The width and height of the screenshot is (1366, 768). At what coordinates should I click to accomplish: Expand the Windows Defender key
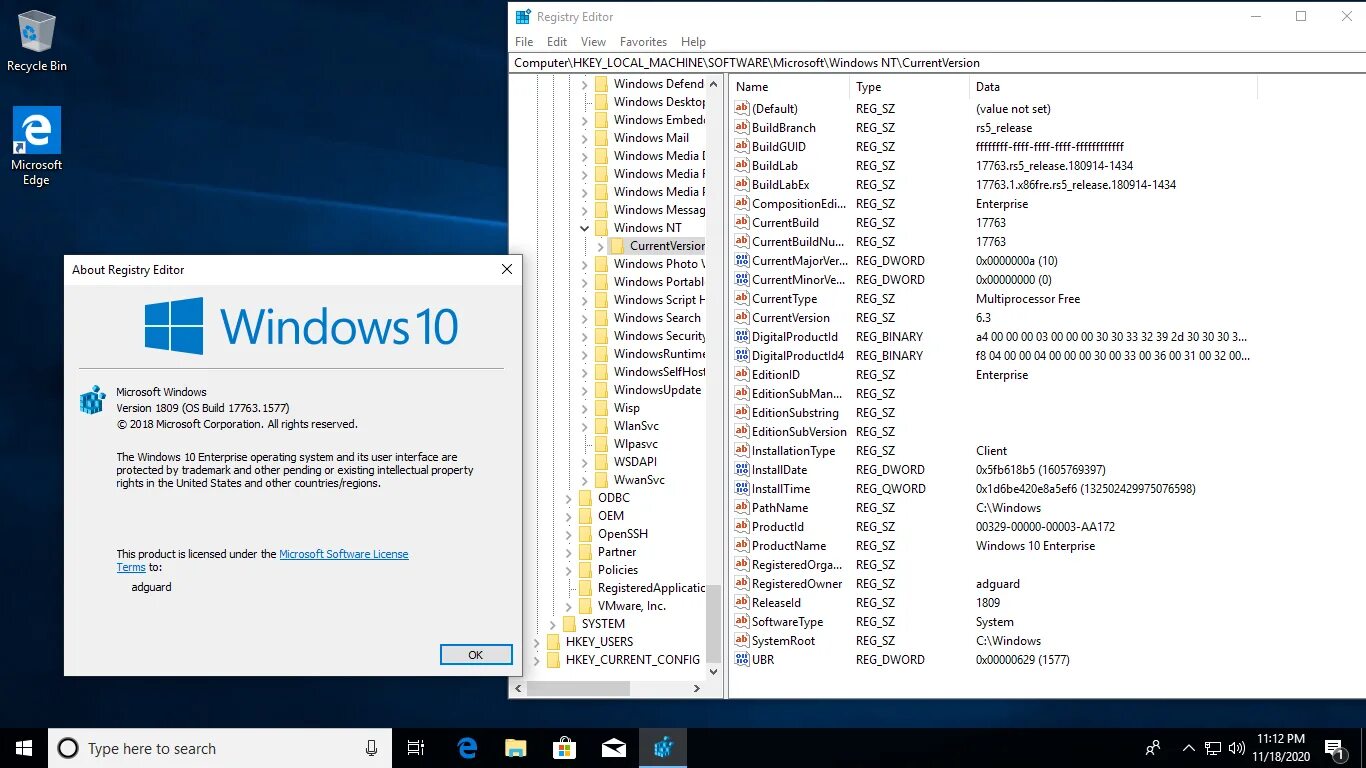click(x=585, y=84)
